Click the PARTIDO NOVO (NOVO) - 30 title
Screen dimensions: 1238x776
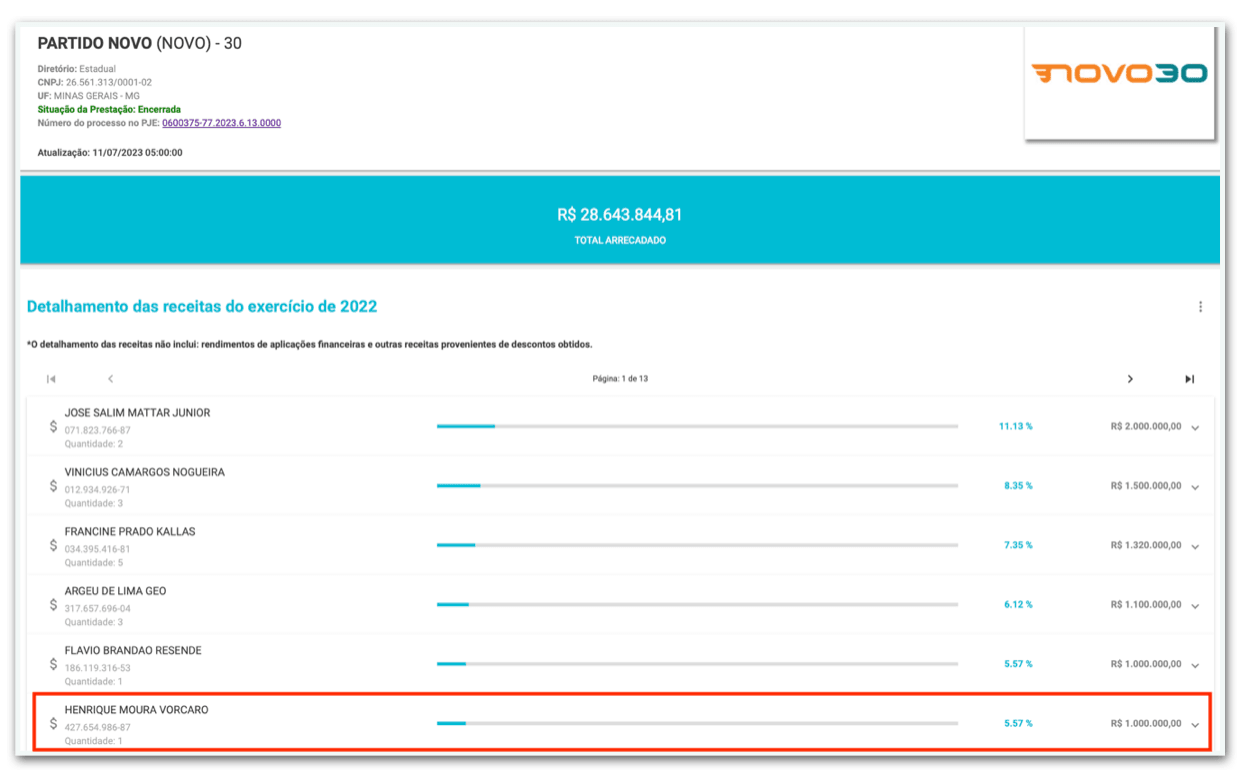(139, 44)
